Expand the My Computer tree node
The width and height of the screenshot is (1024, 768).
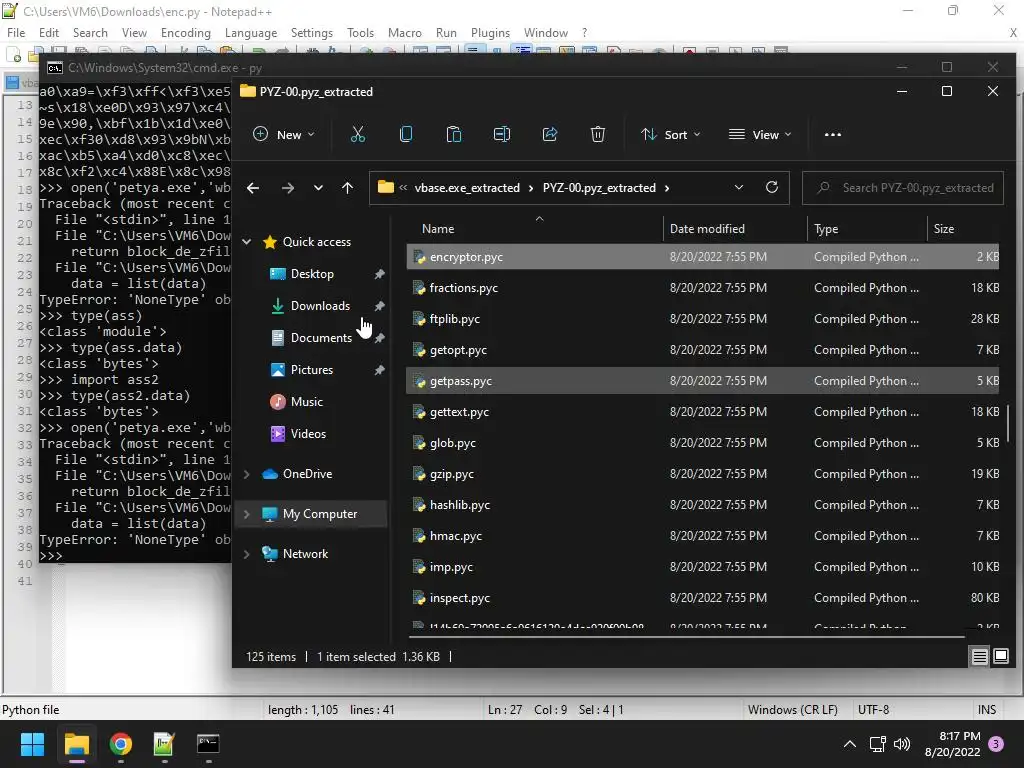247,514
